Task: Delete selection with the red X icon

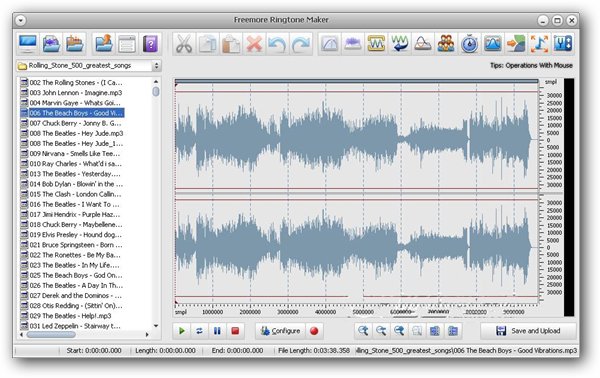Action: click(x=254, y=44)
